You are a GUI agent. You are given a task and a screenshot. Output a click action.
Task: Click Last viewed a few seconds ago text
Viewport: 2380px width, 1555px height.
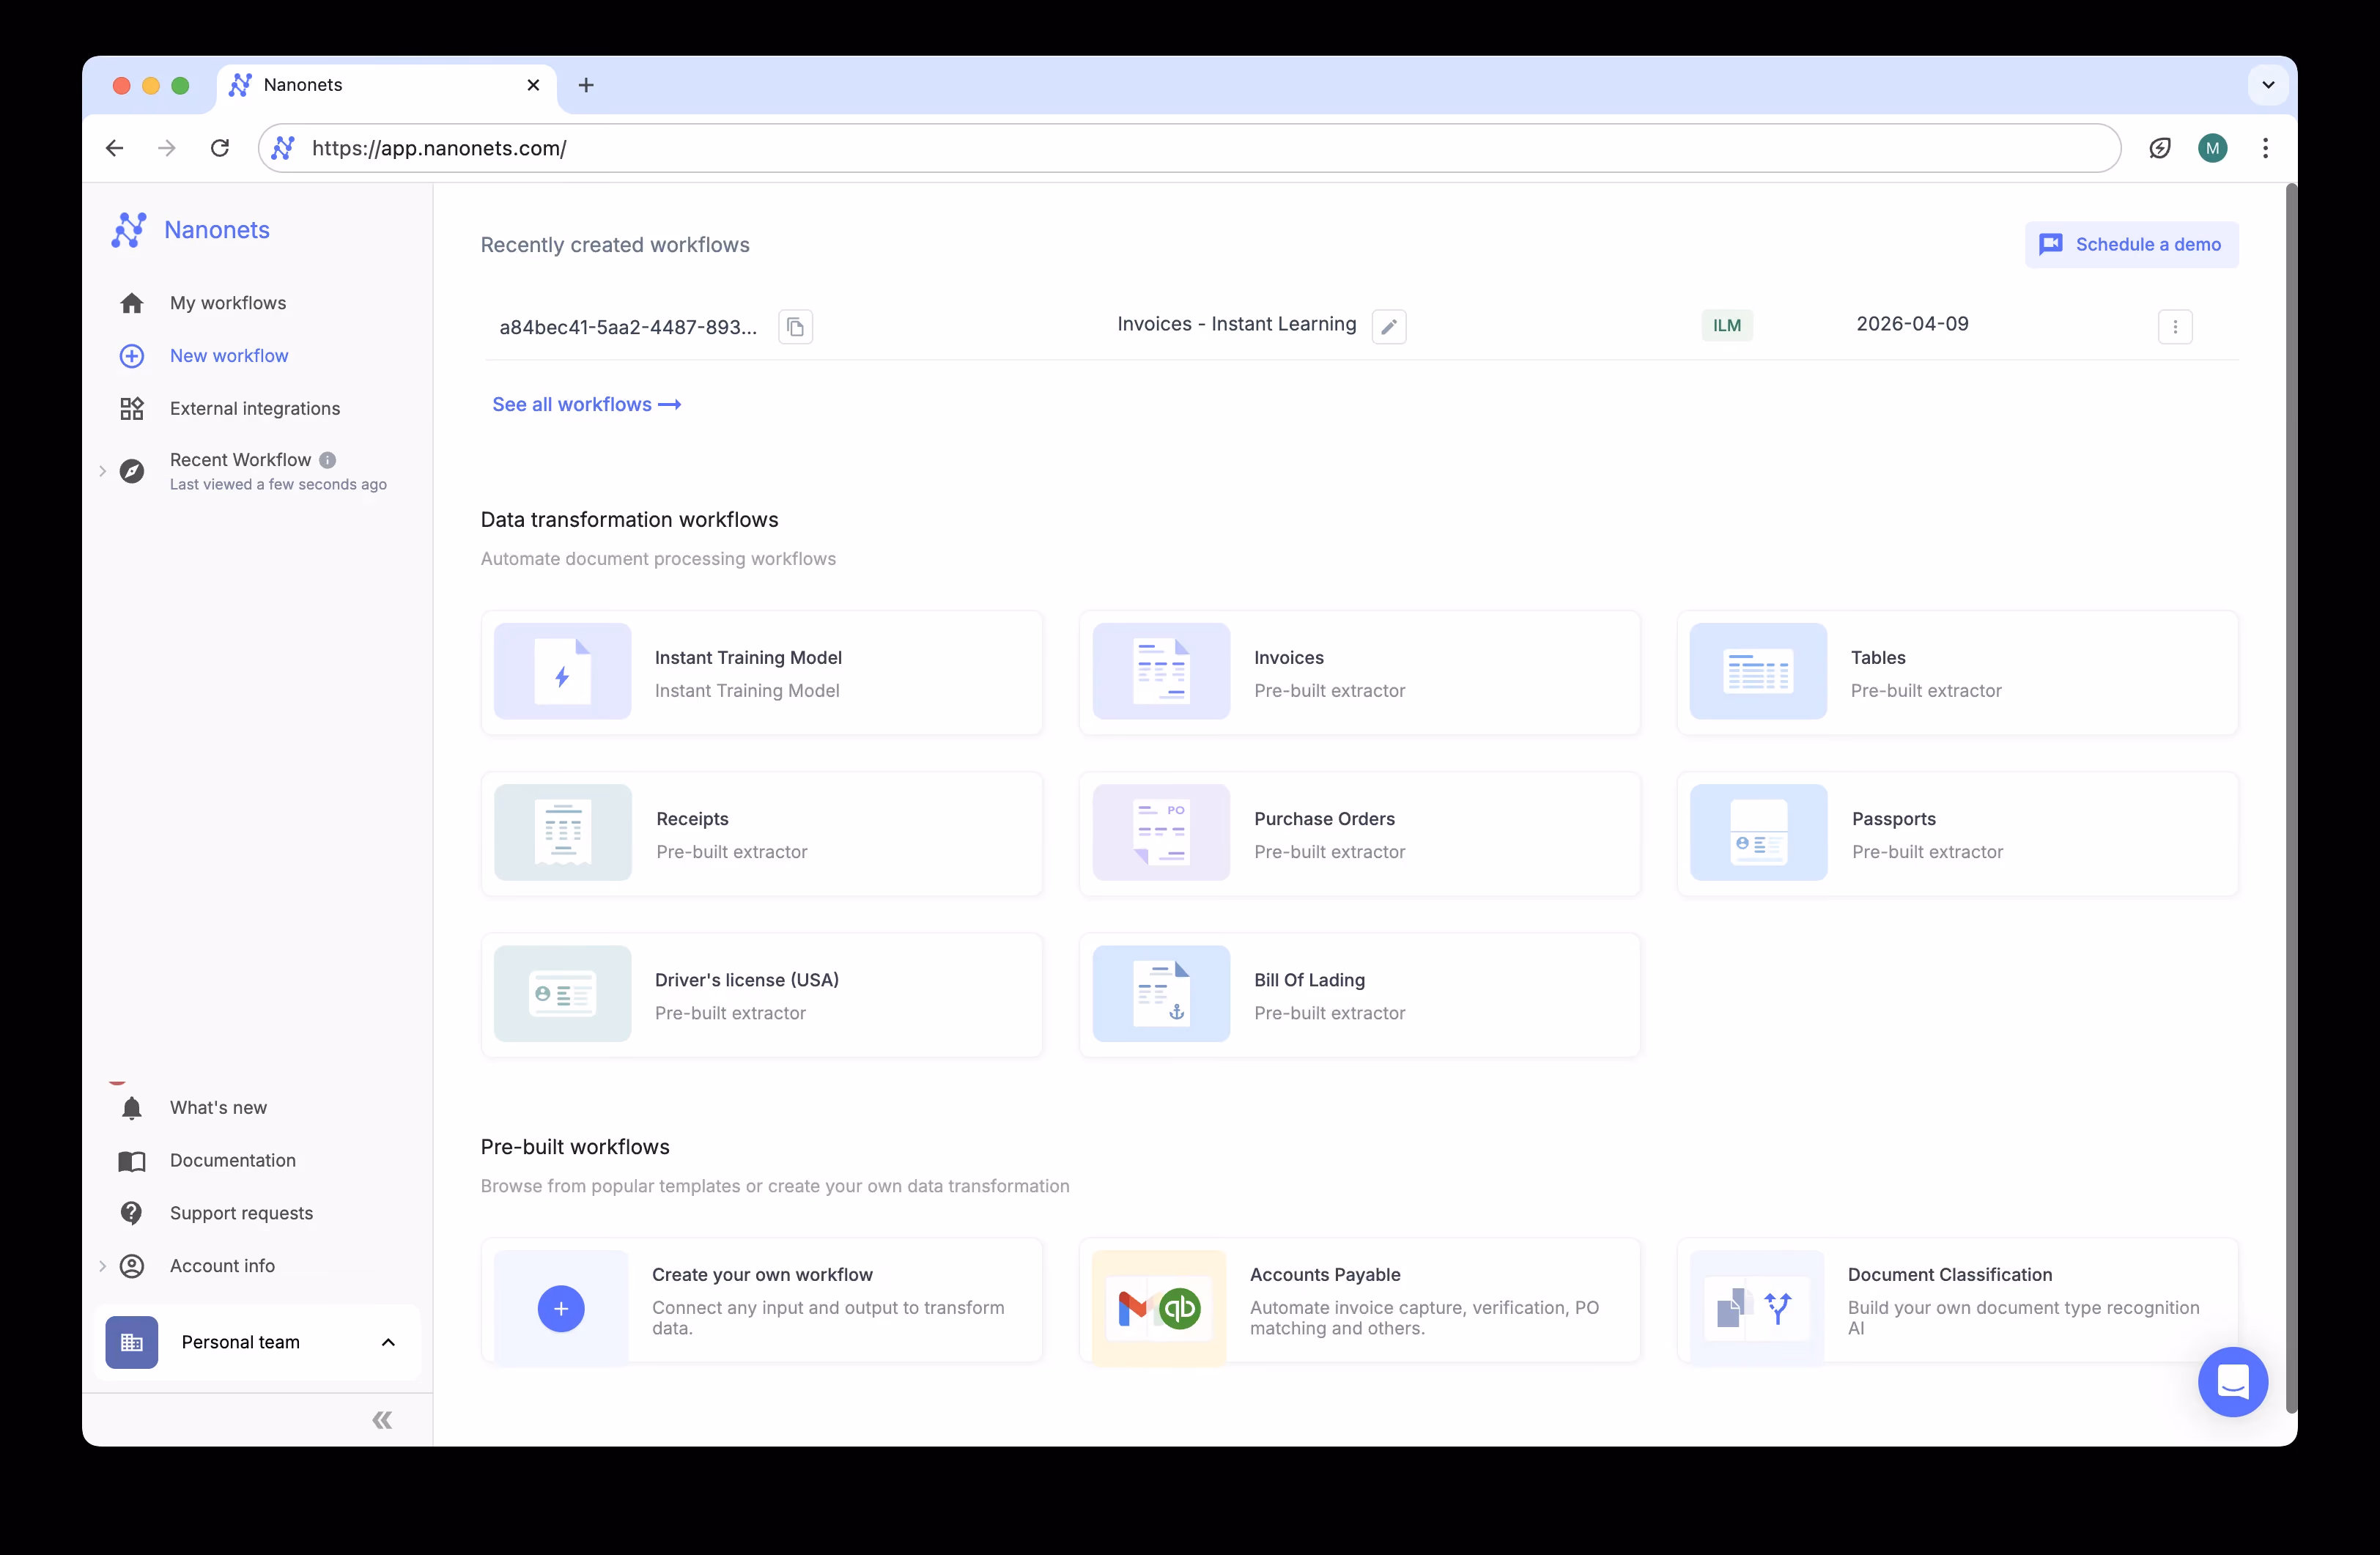point(278,484)
